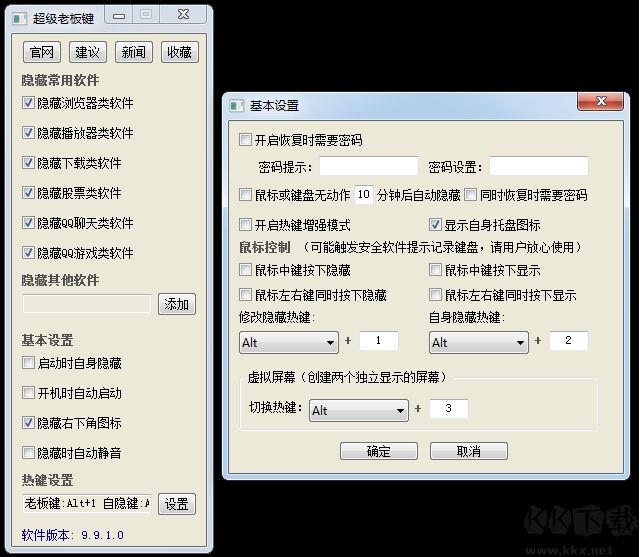Viewport: 640px width, 557px height.
Task: Click the 添加 button to add software
Action: point(176,304)
